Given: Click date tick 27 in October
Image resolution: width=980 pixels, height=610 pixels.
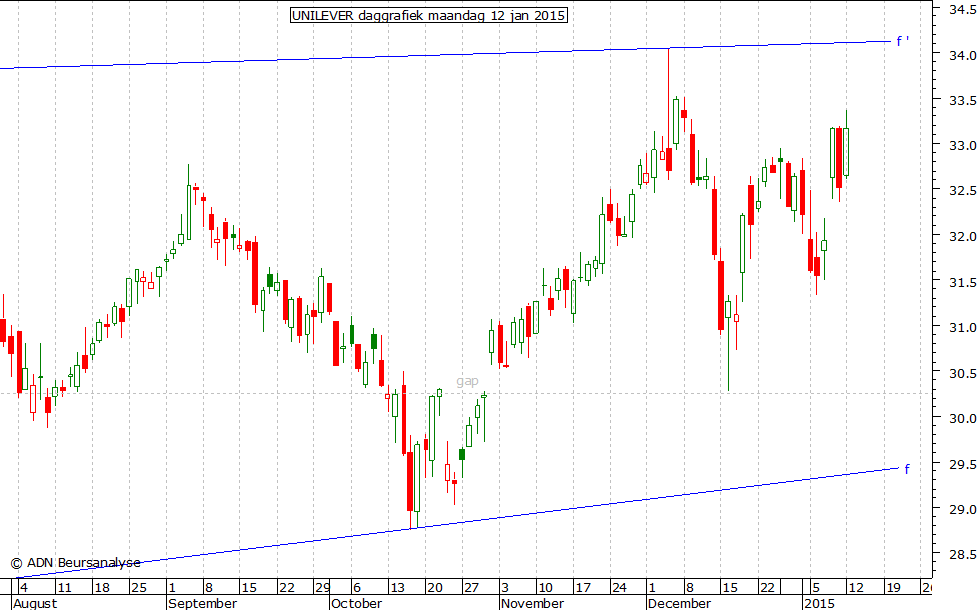Looking at the screenshot, I should tap(471, 588).
